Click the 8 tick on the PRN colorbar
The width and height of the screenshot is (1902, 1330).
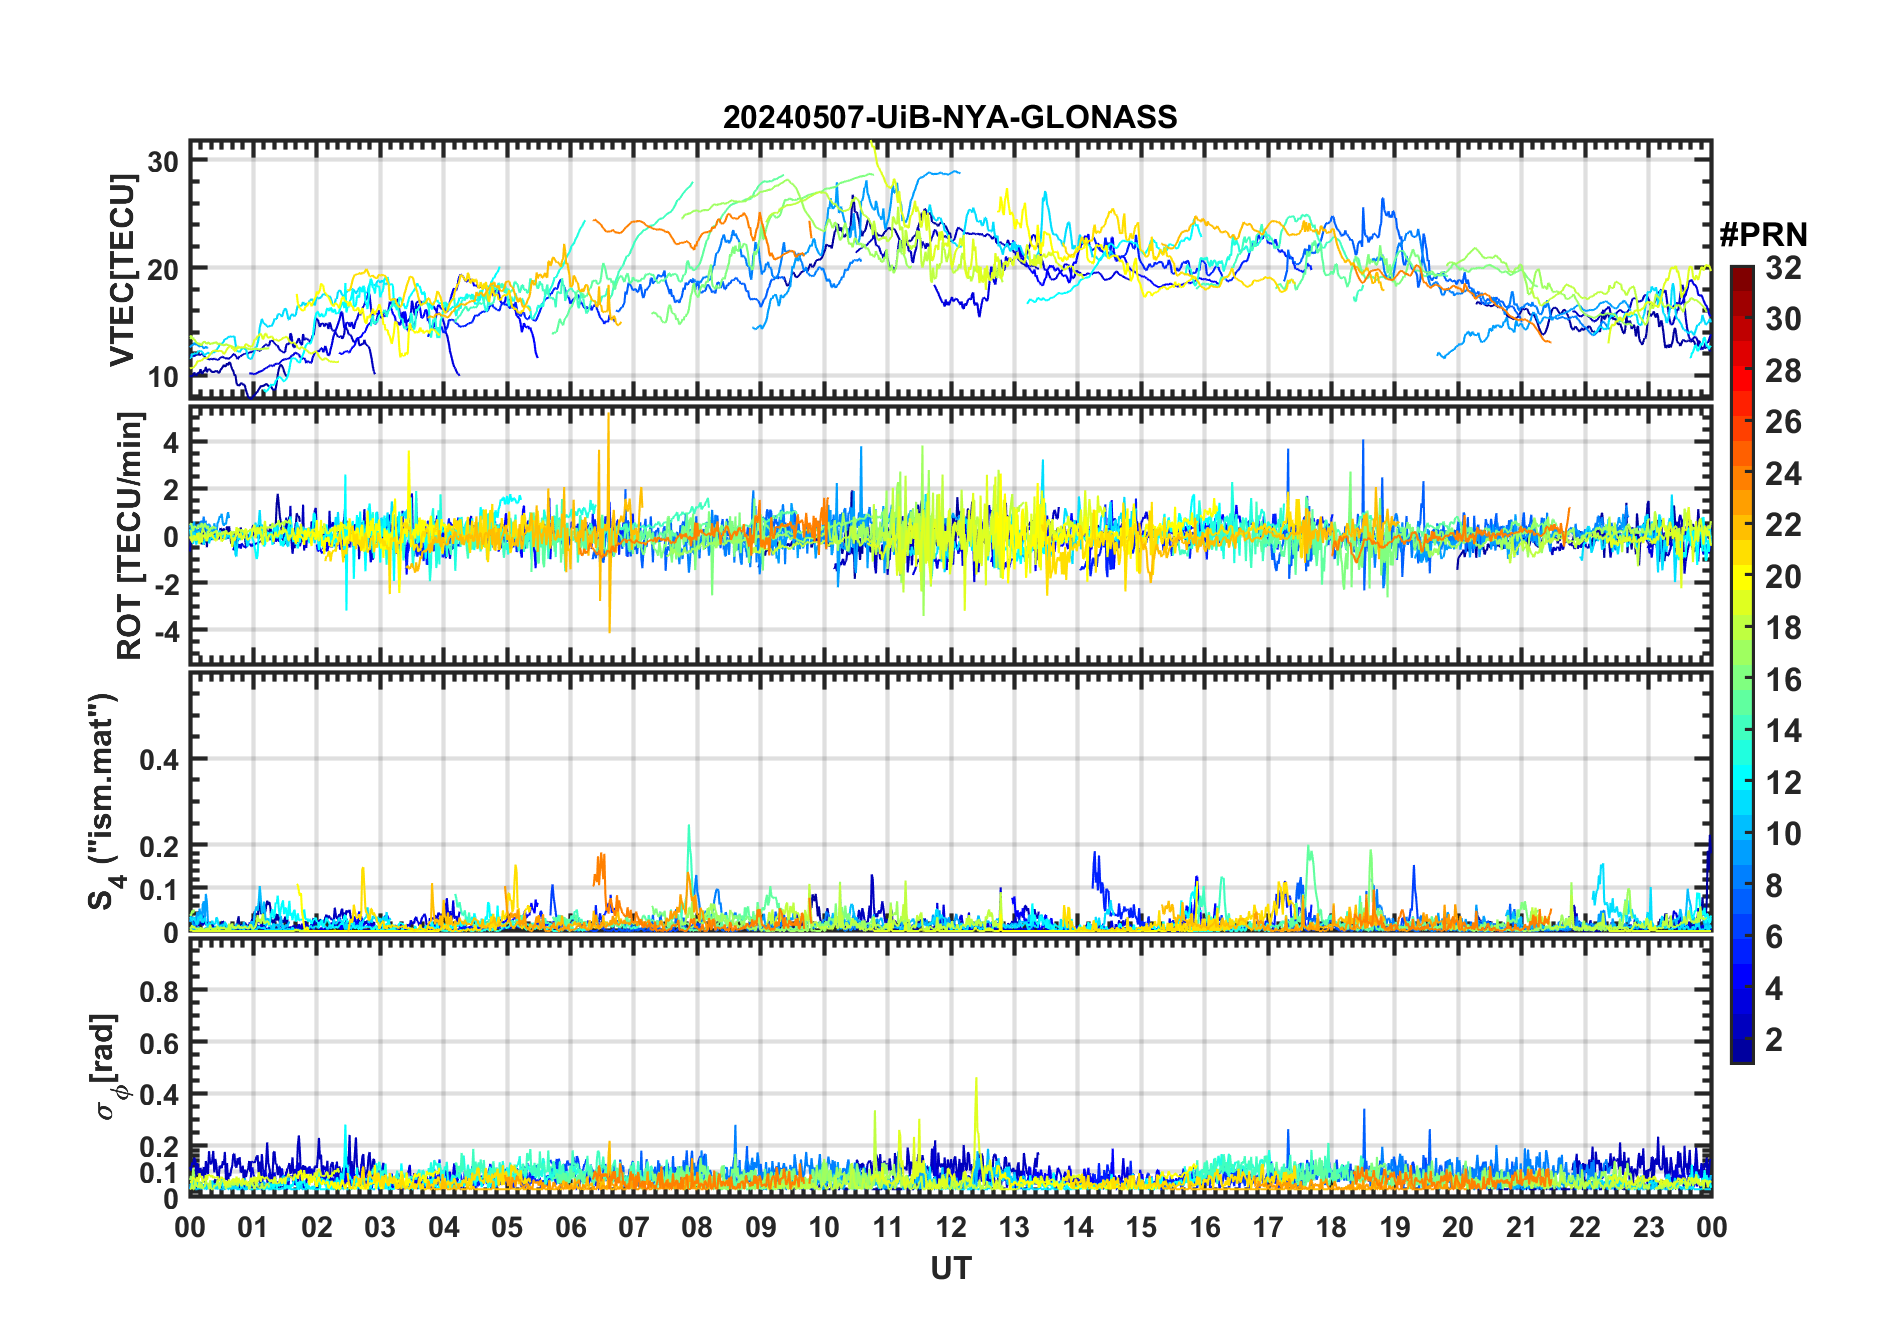(x=1774, y=886)
